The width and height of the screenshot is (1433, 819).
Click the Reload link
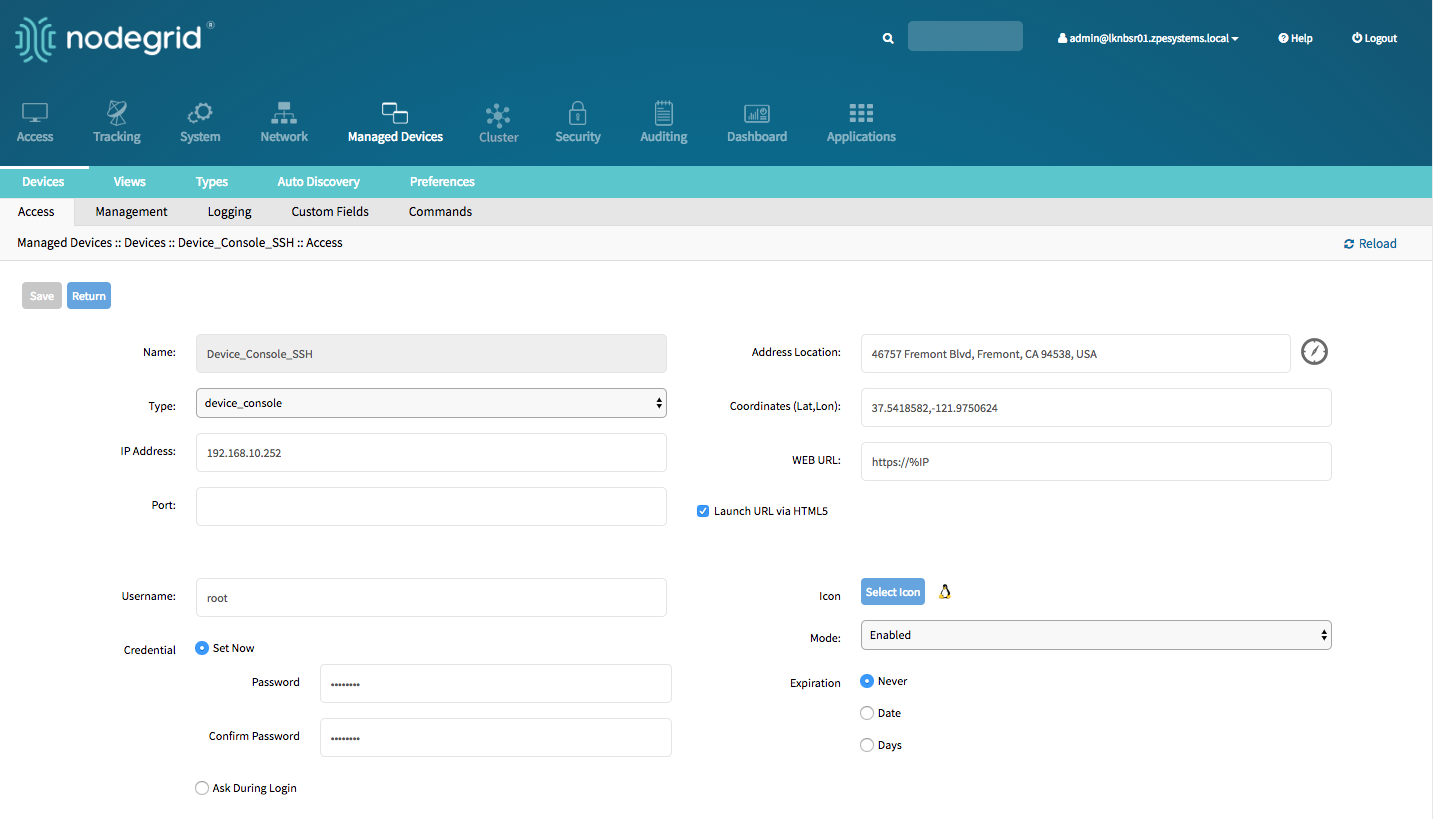tap(1370, 244)
